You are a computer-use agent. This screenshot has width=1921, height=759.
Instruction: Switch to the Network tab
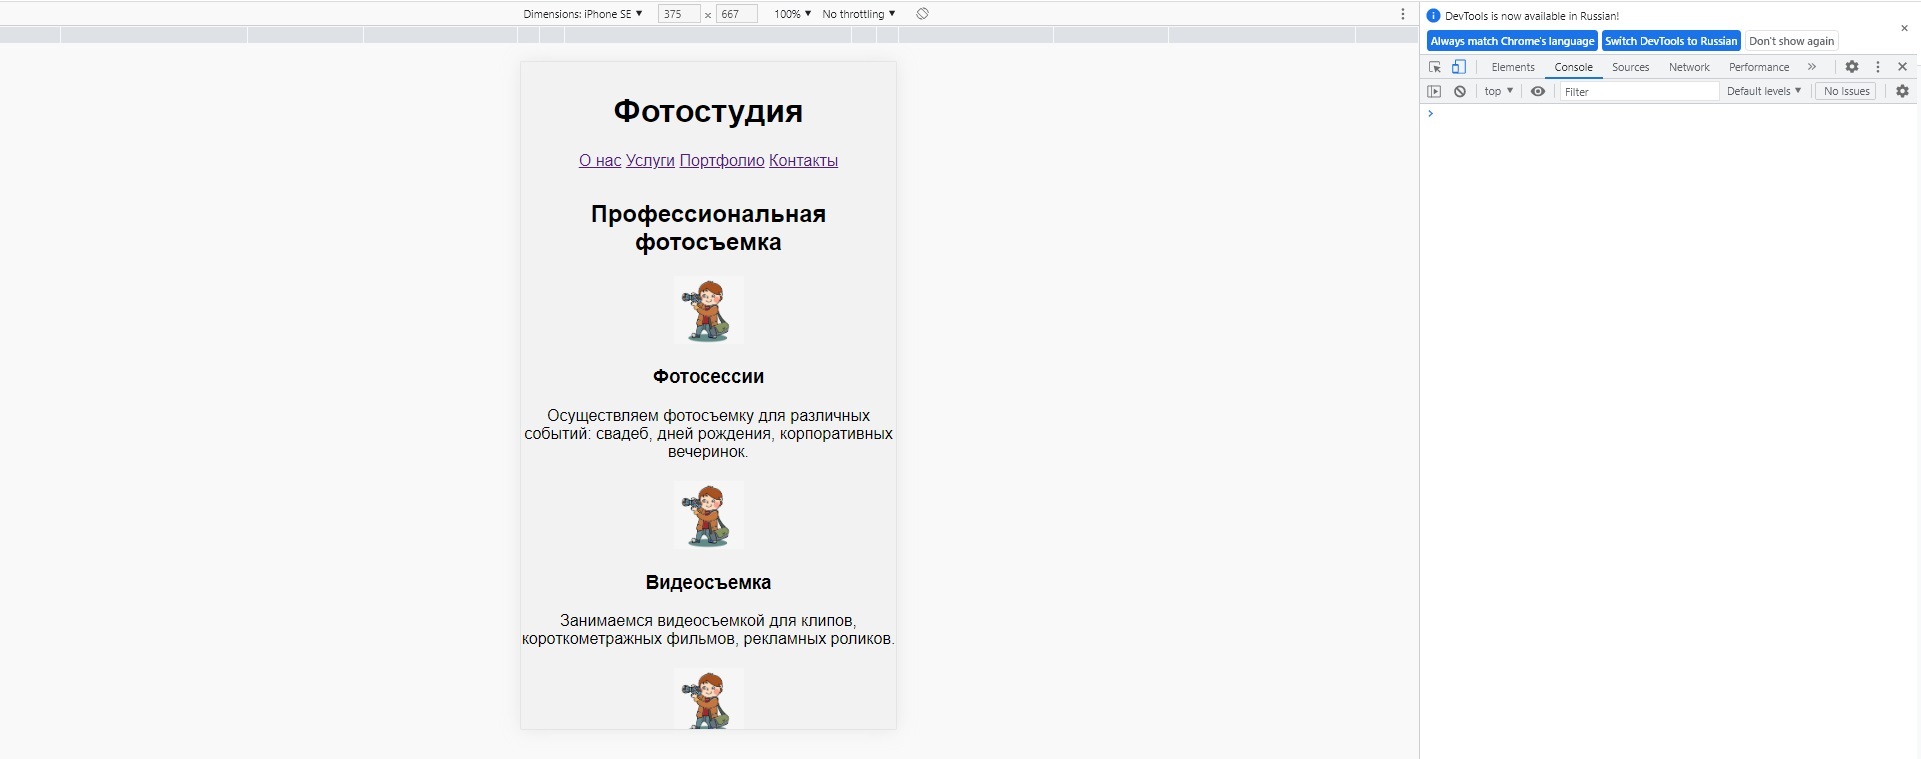[x=1689, y=67]
